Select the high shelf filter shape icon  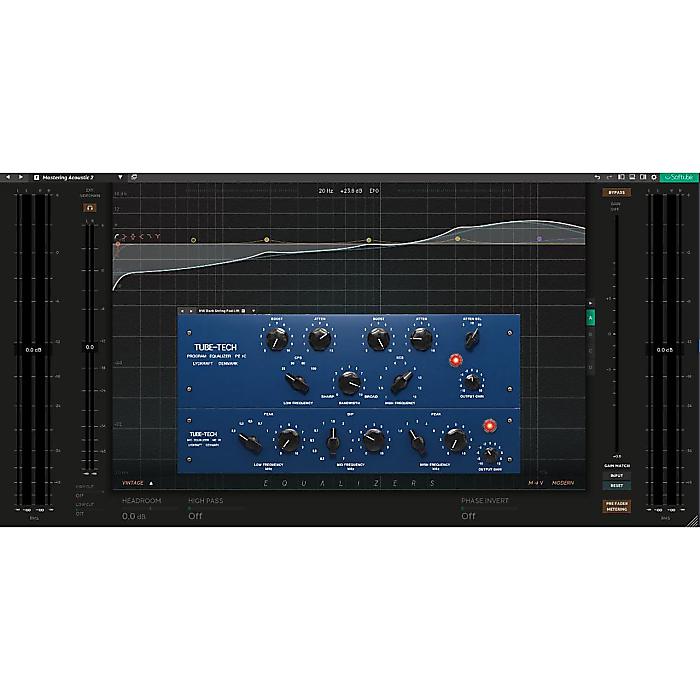pyautogui.click(x=141, y=237)
